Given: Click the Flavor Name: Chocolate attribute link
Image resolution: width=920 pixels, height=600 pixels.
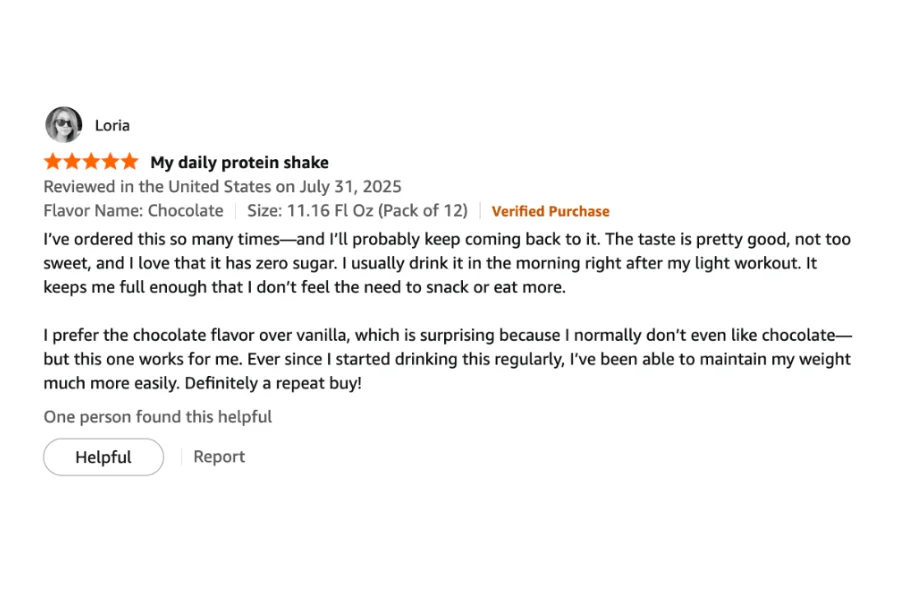Looking at the screenshot, I should [x=133, y=210].
